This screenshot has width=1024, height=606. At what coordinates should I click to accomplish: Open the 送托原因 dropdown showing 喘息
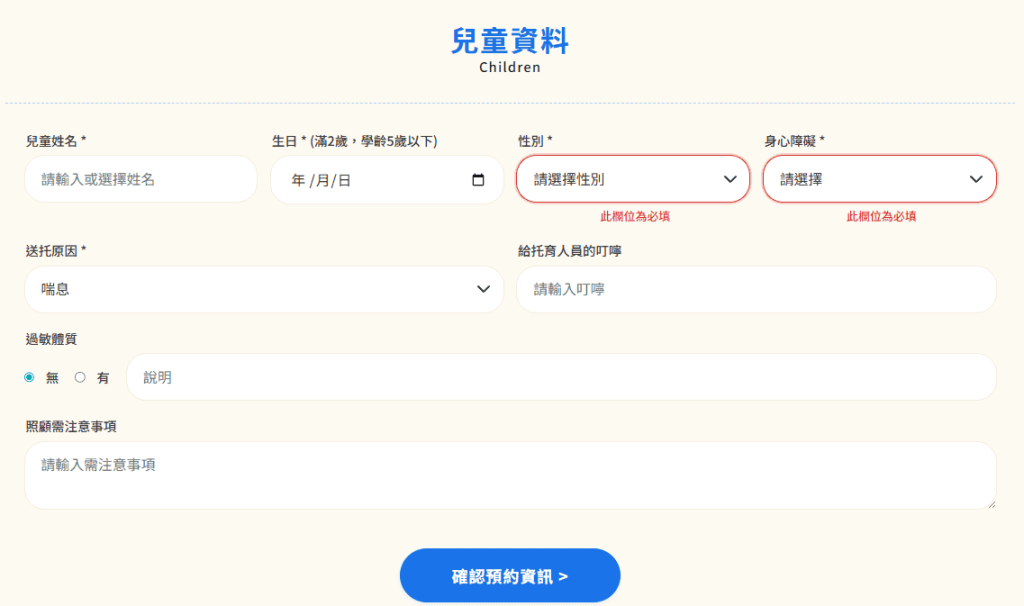(x=264, y=289)
